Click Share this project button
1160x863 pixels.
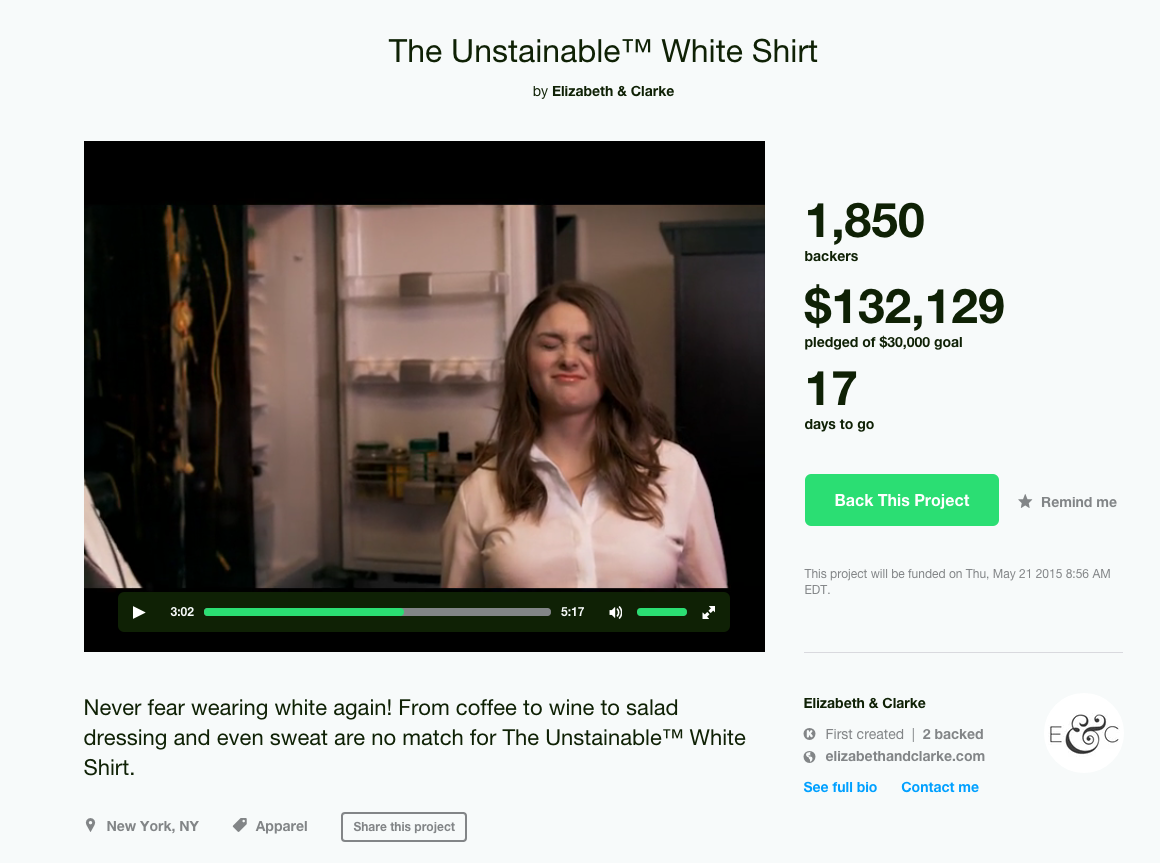[404, 827]
